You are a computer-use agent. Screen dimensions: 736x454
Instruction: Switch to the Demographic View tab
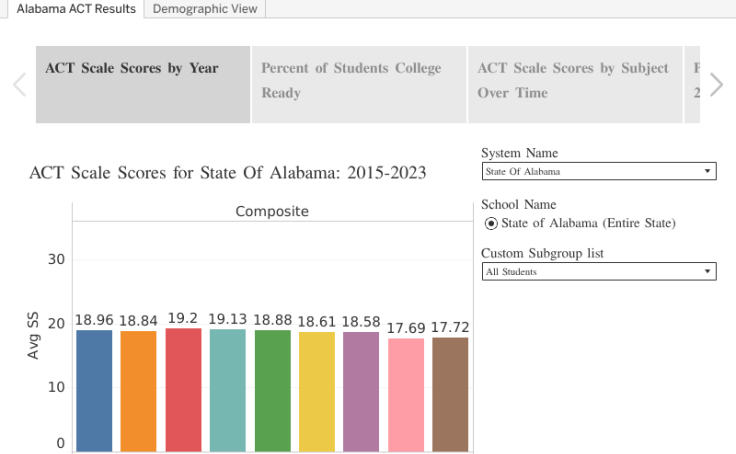(204, 9)
